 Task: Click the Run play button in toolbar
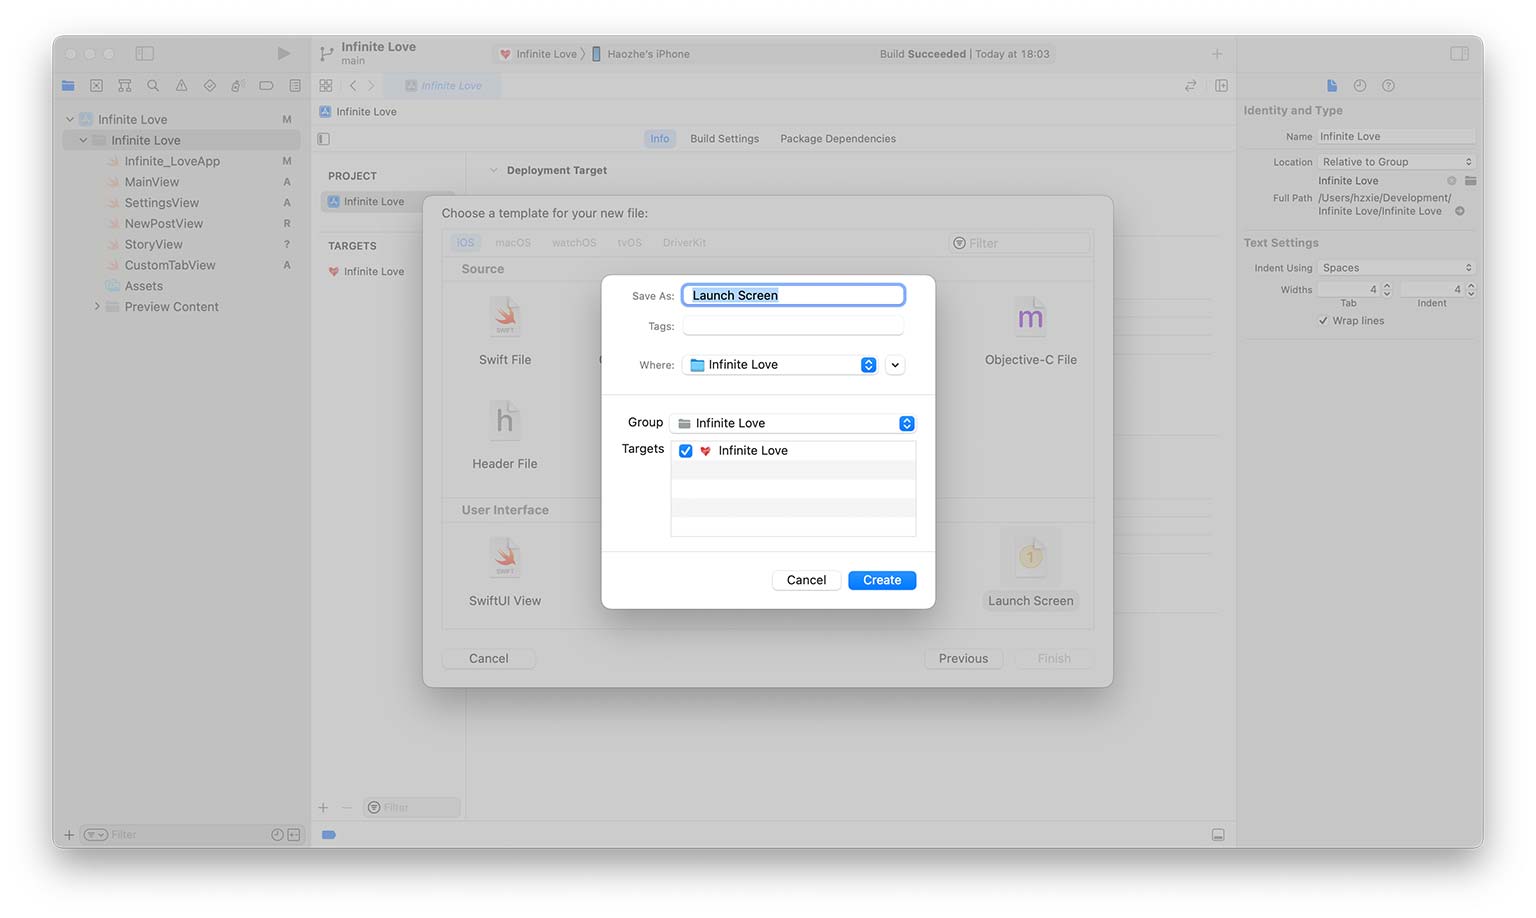[284, 53]
